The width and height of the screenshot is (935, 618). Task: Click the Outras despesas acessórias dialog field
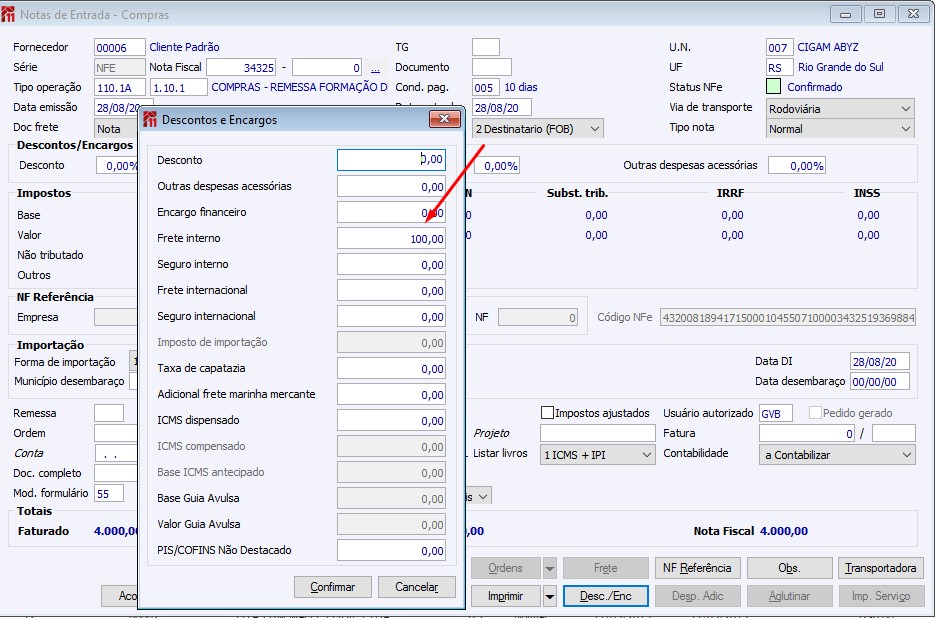click(x=391, y=187)
